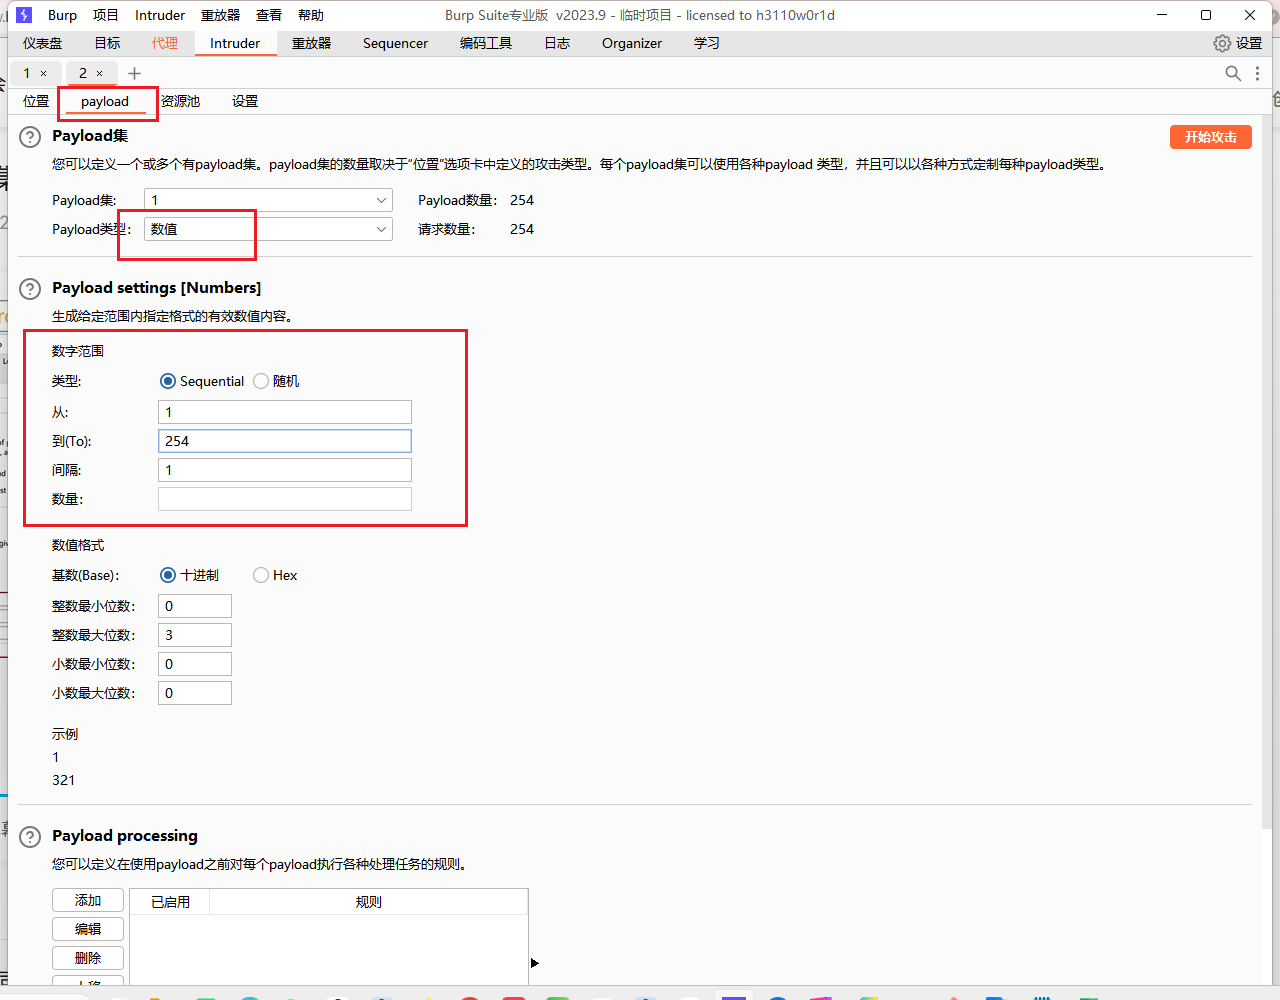
Task: Switch to the 仪表盘 tab
Action: click(43, 43)
